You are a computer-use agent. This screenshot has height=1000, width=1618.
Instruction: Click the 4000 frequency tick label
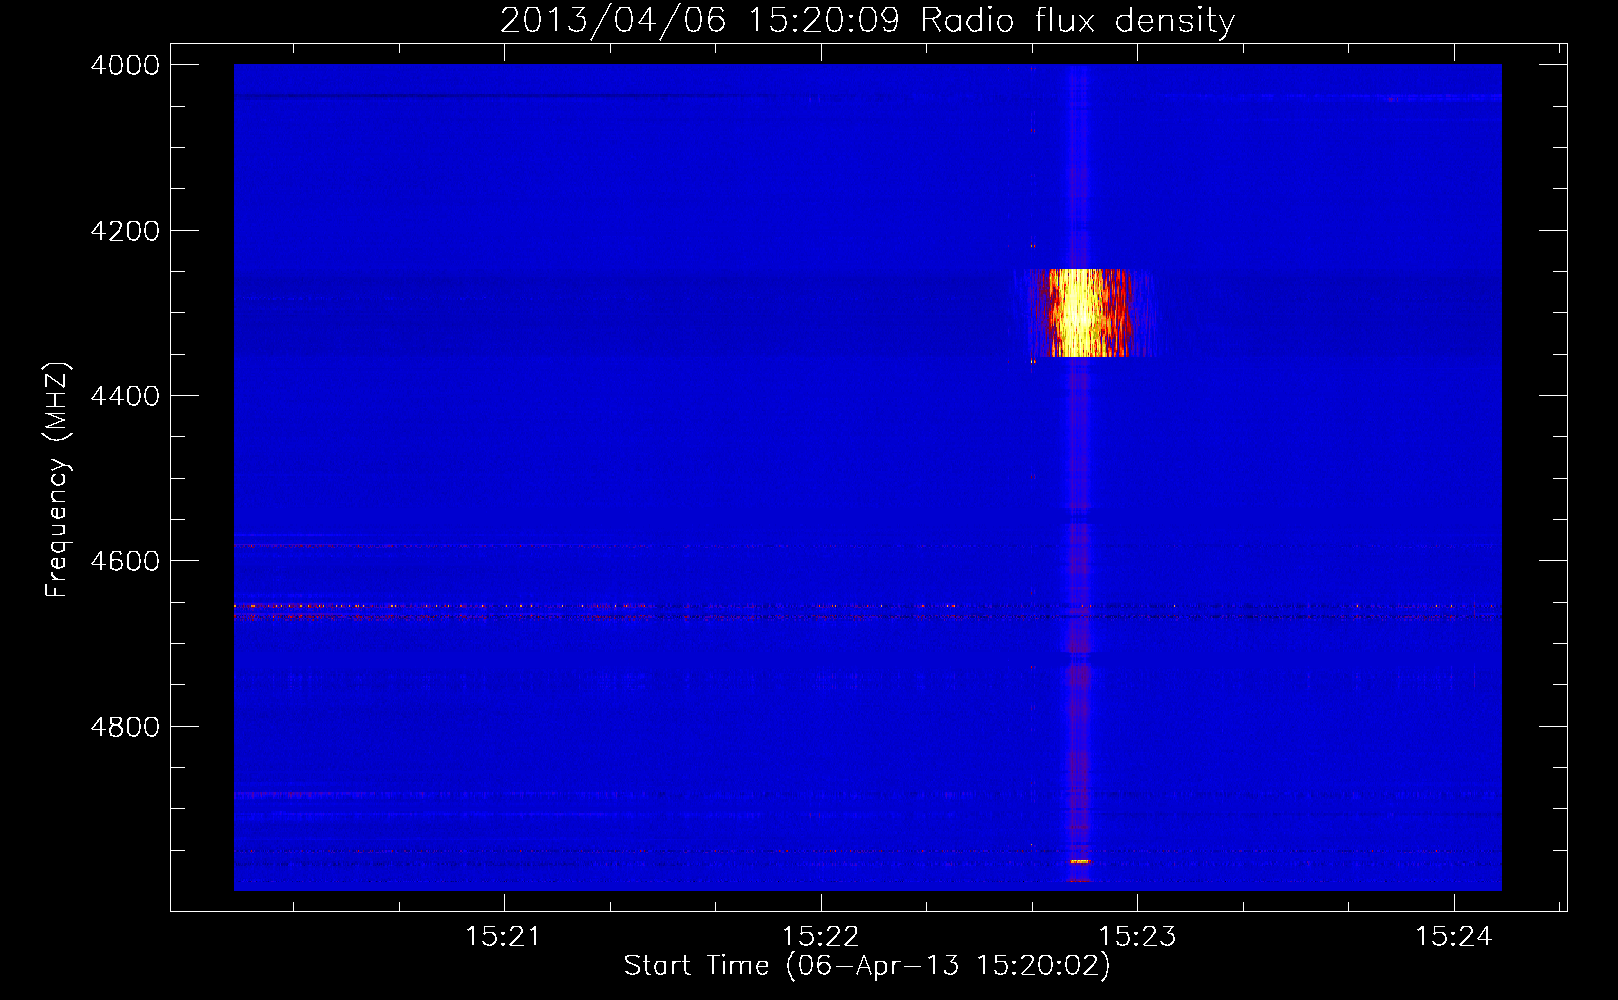[x=125, y=65]
